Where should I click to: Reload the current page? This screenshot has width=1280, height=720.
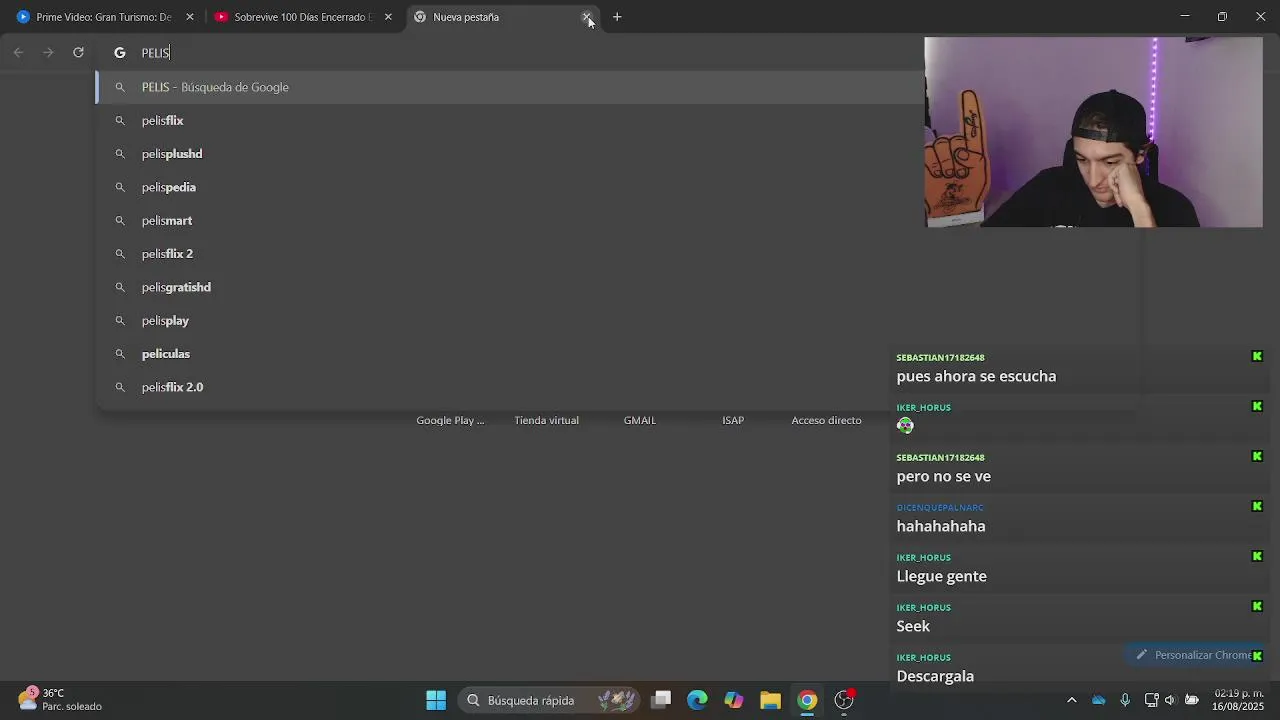click(x=78, y=52)
